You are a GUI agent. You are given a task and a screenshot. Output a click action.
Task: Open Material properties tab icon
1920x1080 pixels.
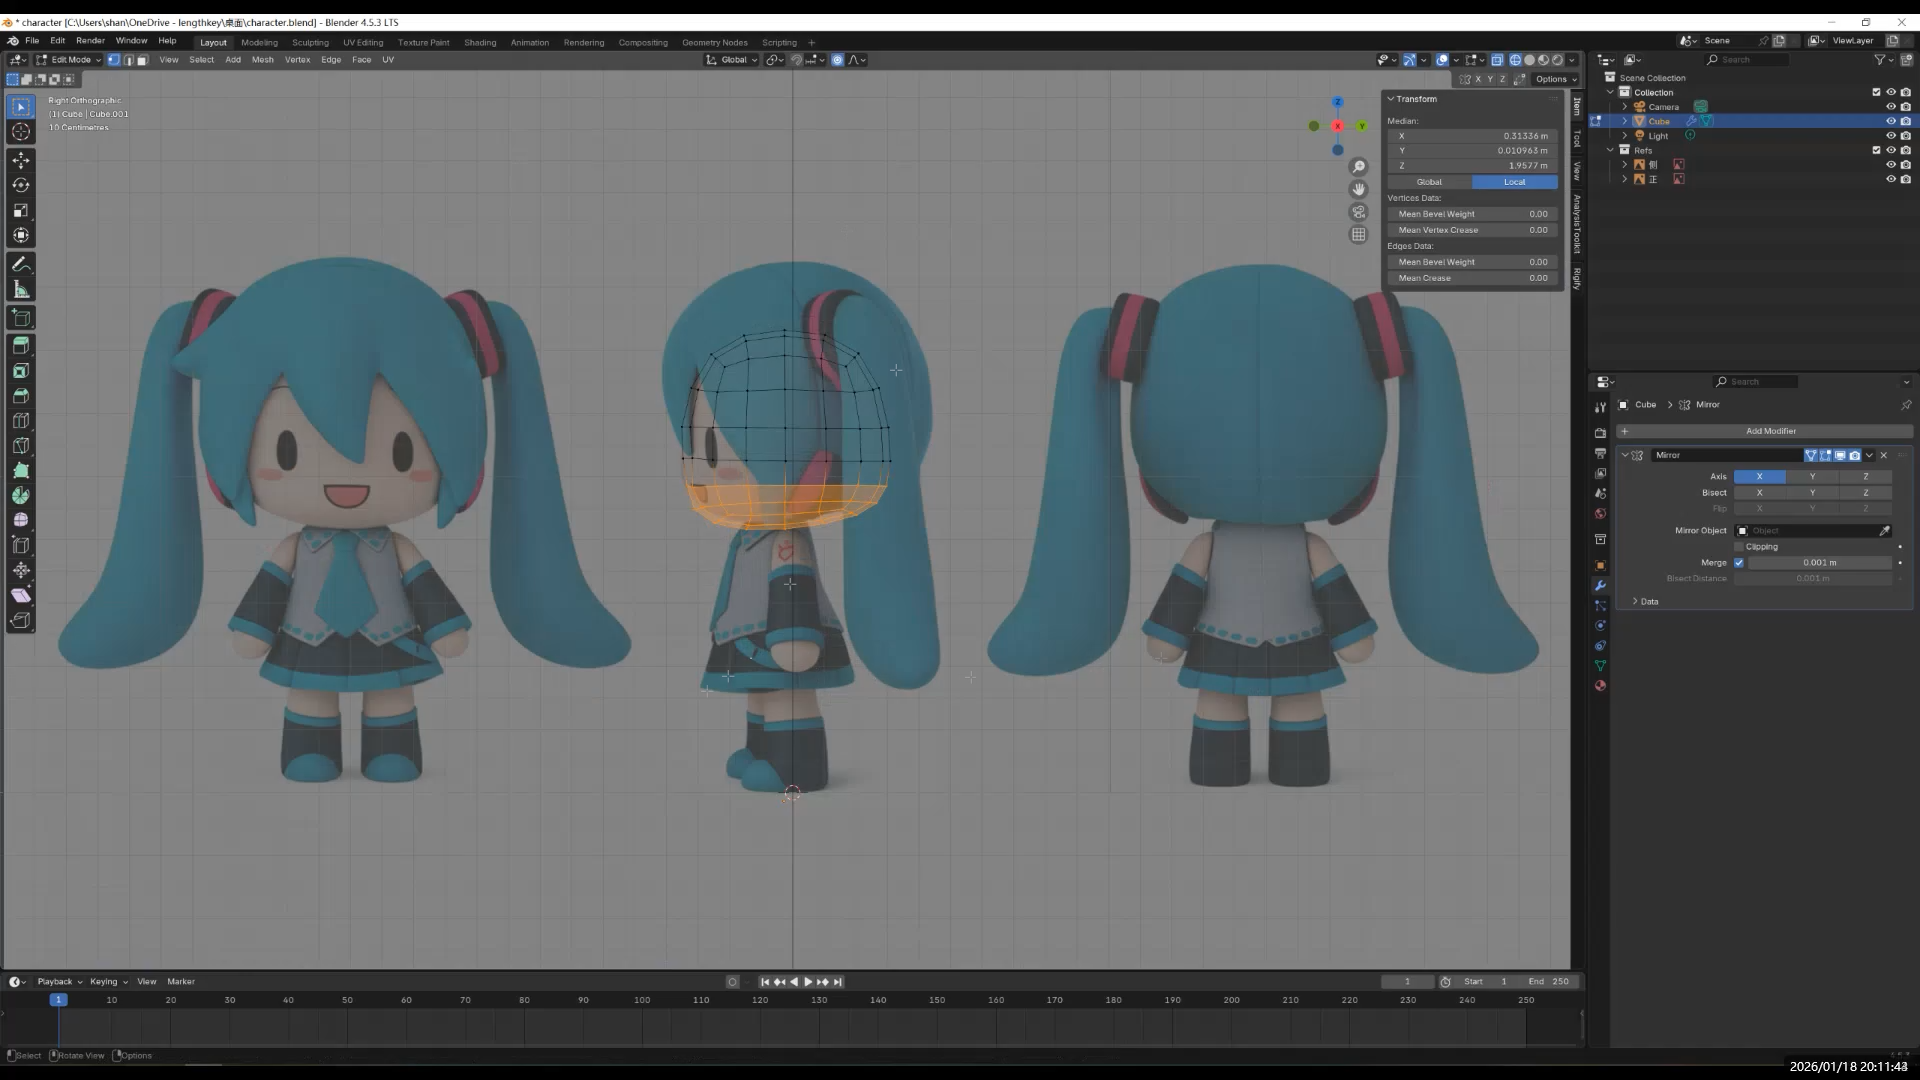[x=1600, y=686]
